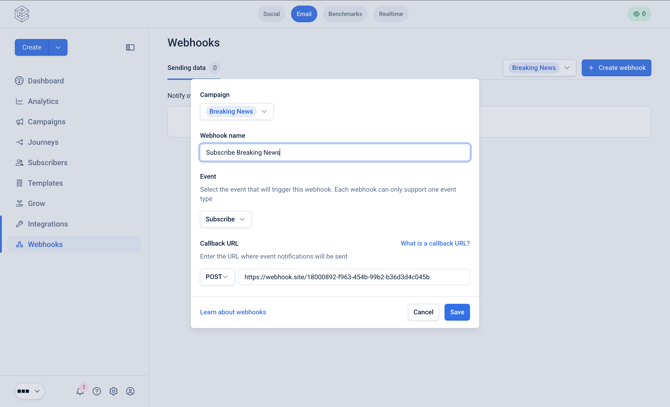670x407 pixels.
Task: Expand the Create button arrow
Action: (x=58, y=47)
